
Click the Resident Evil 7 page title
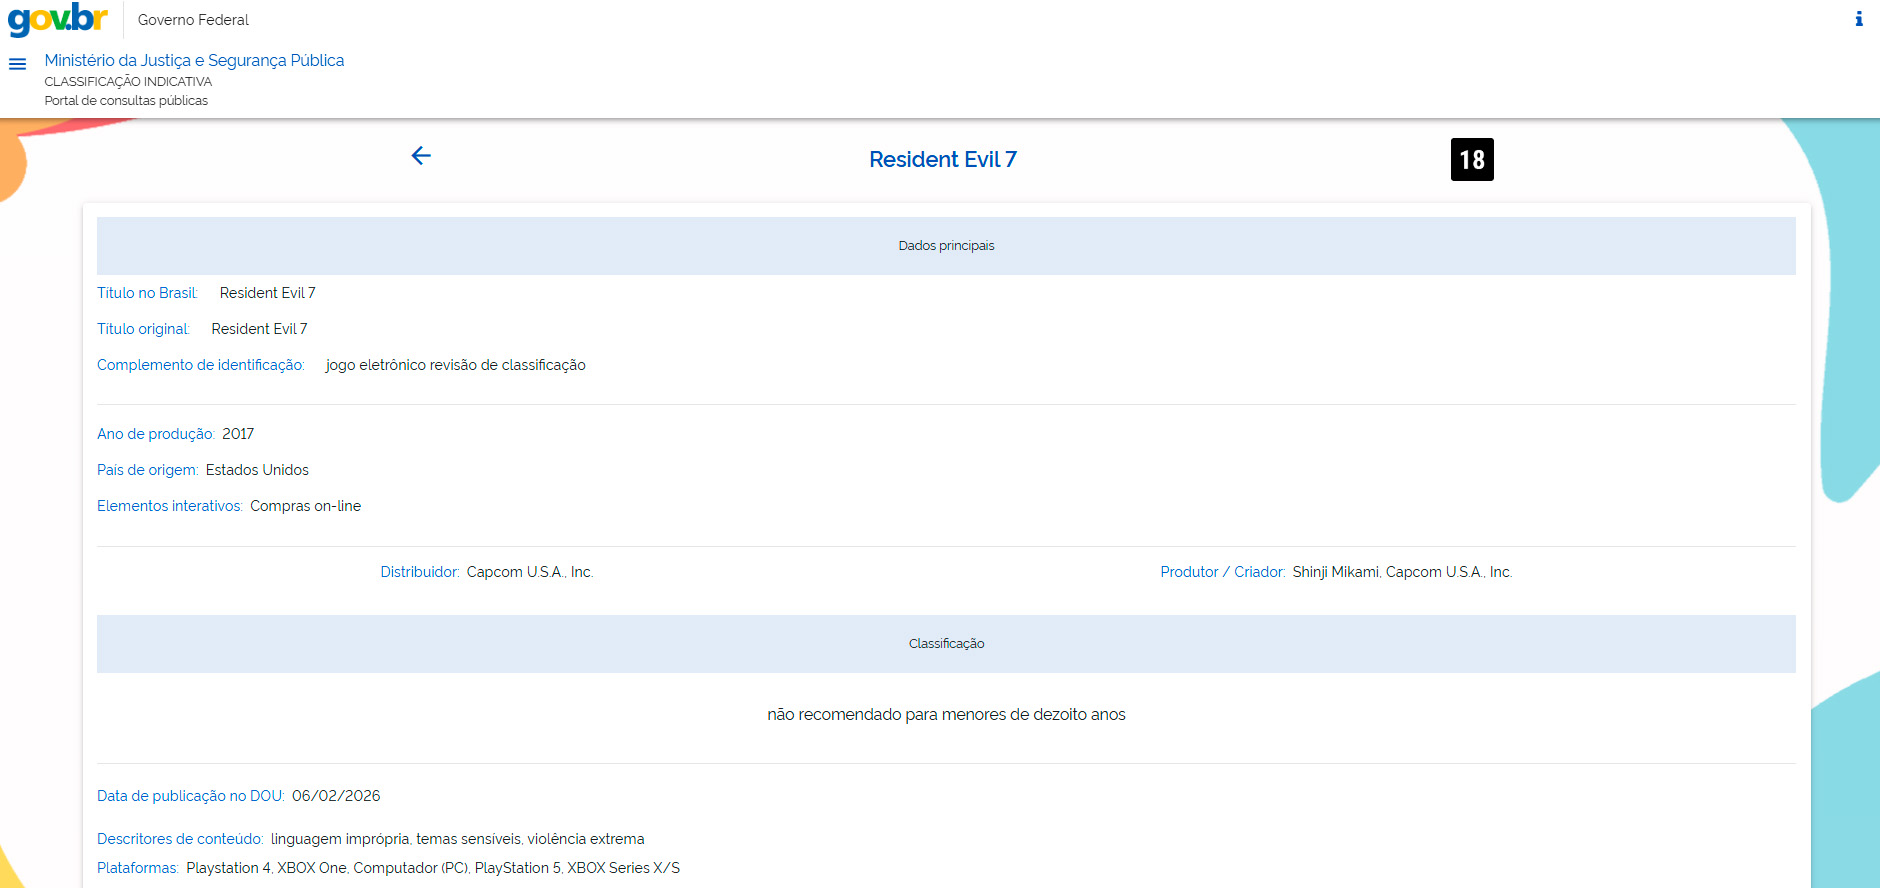[942, 160]
